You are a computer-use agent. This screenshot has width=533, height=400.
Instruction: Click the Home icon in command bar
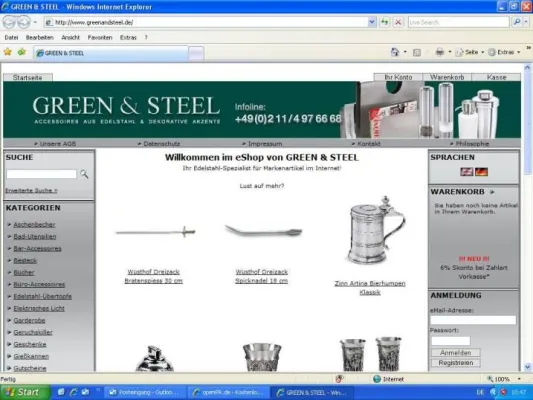[x=395, y=52]
